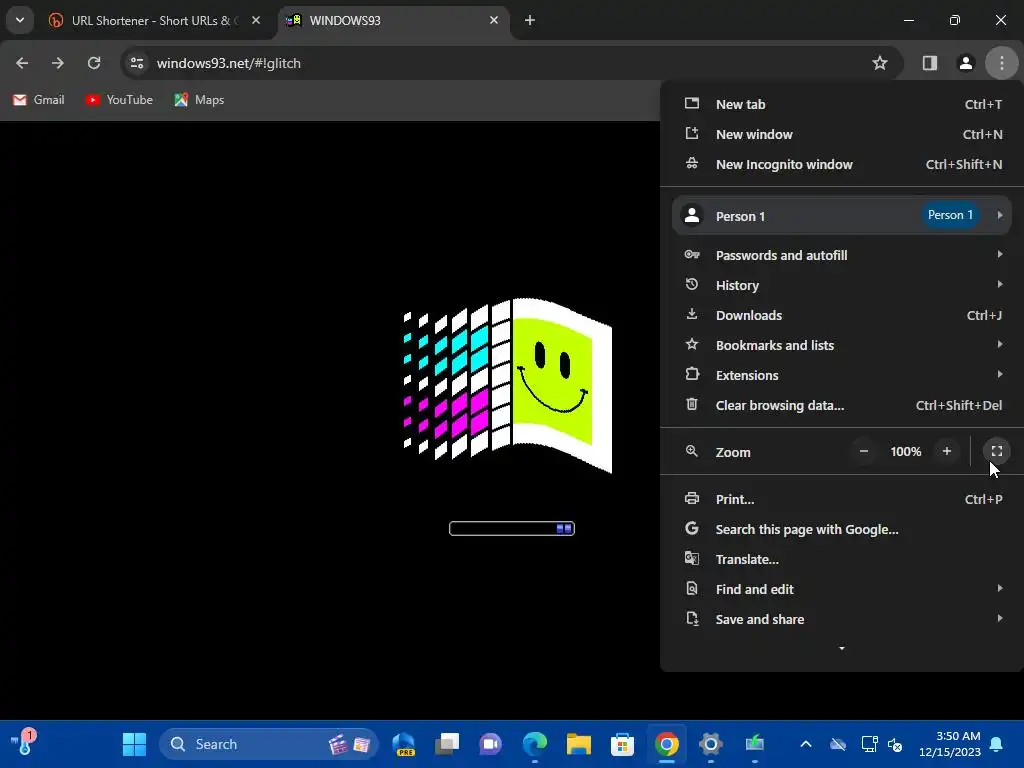Close the Chrome three-dot menu
1024x768 pixels.
coord(1002,63)
